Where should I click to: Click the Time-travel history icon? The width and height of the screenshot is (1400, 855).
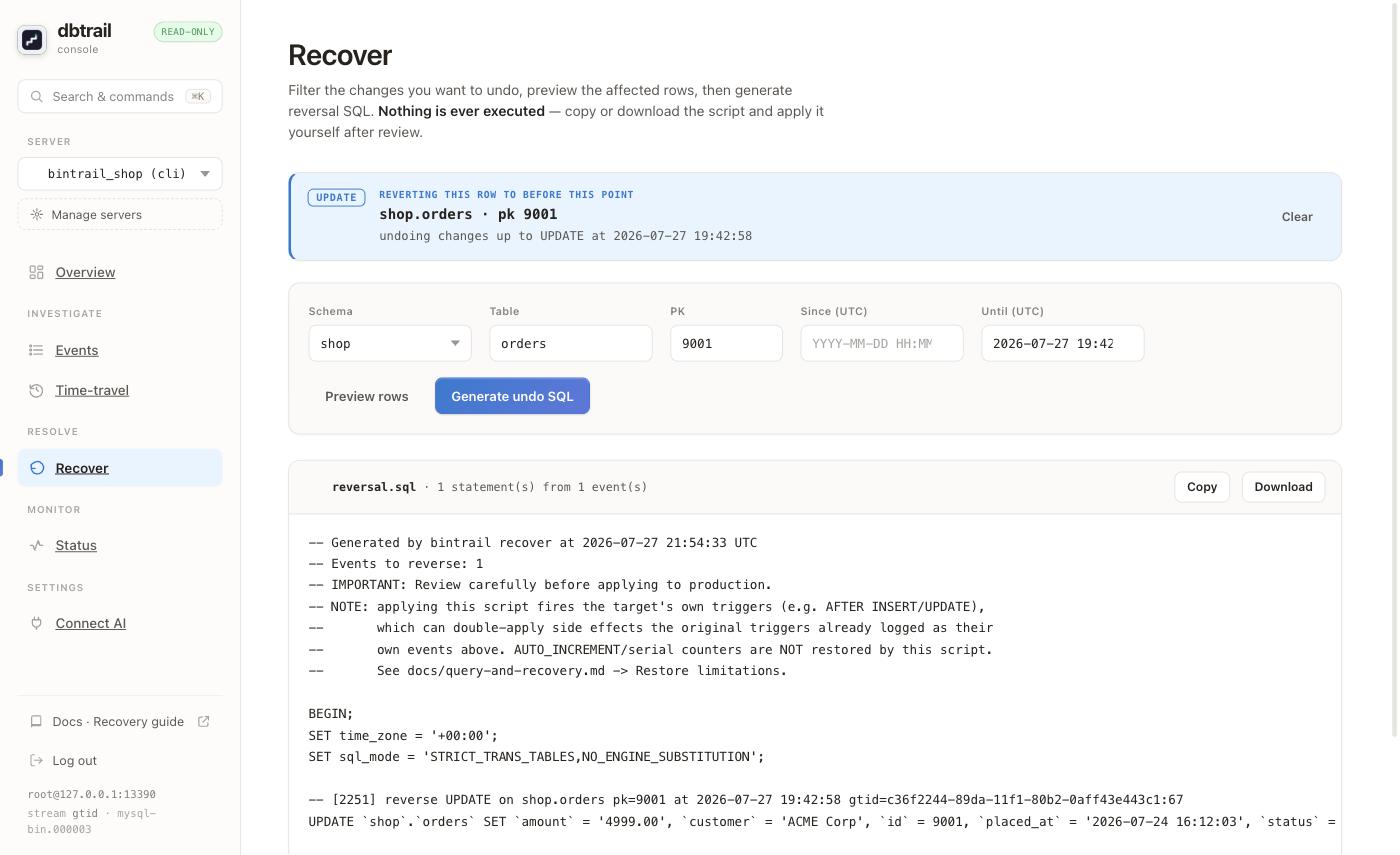[37, 390]
